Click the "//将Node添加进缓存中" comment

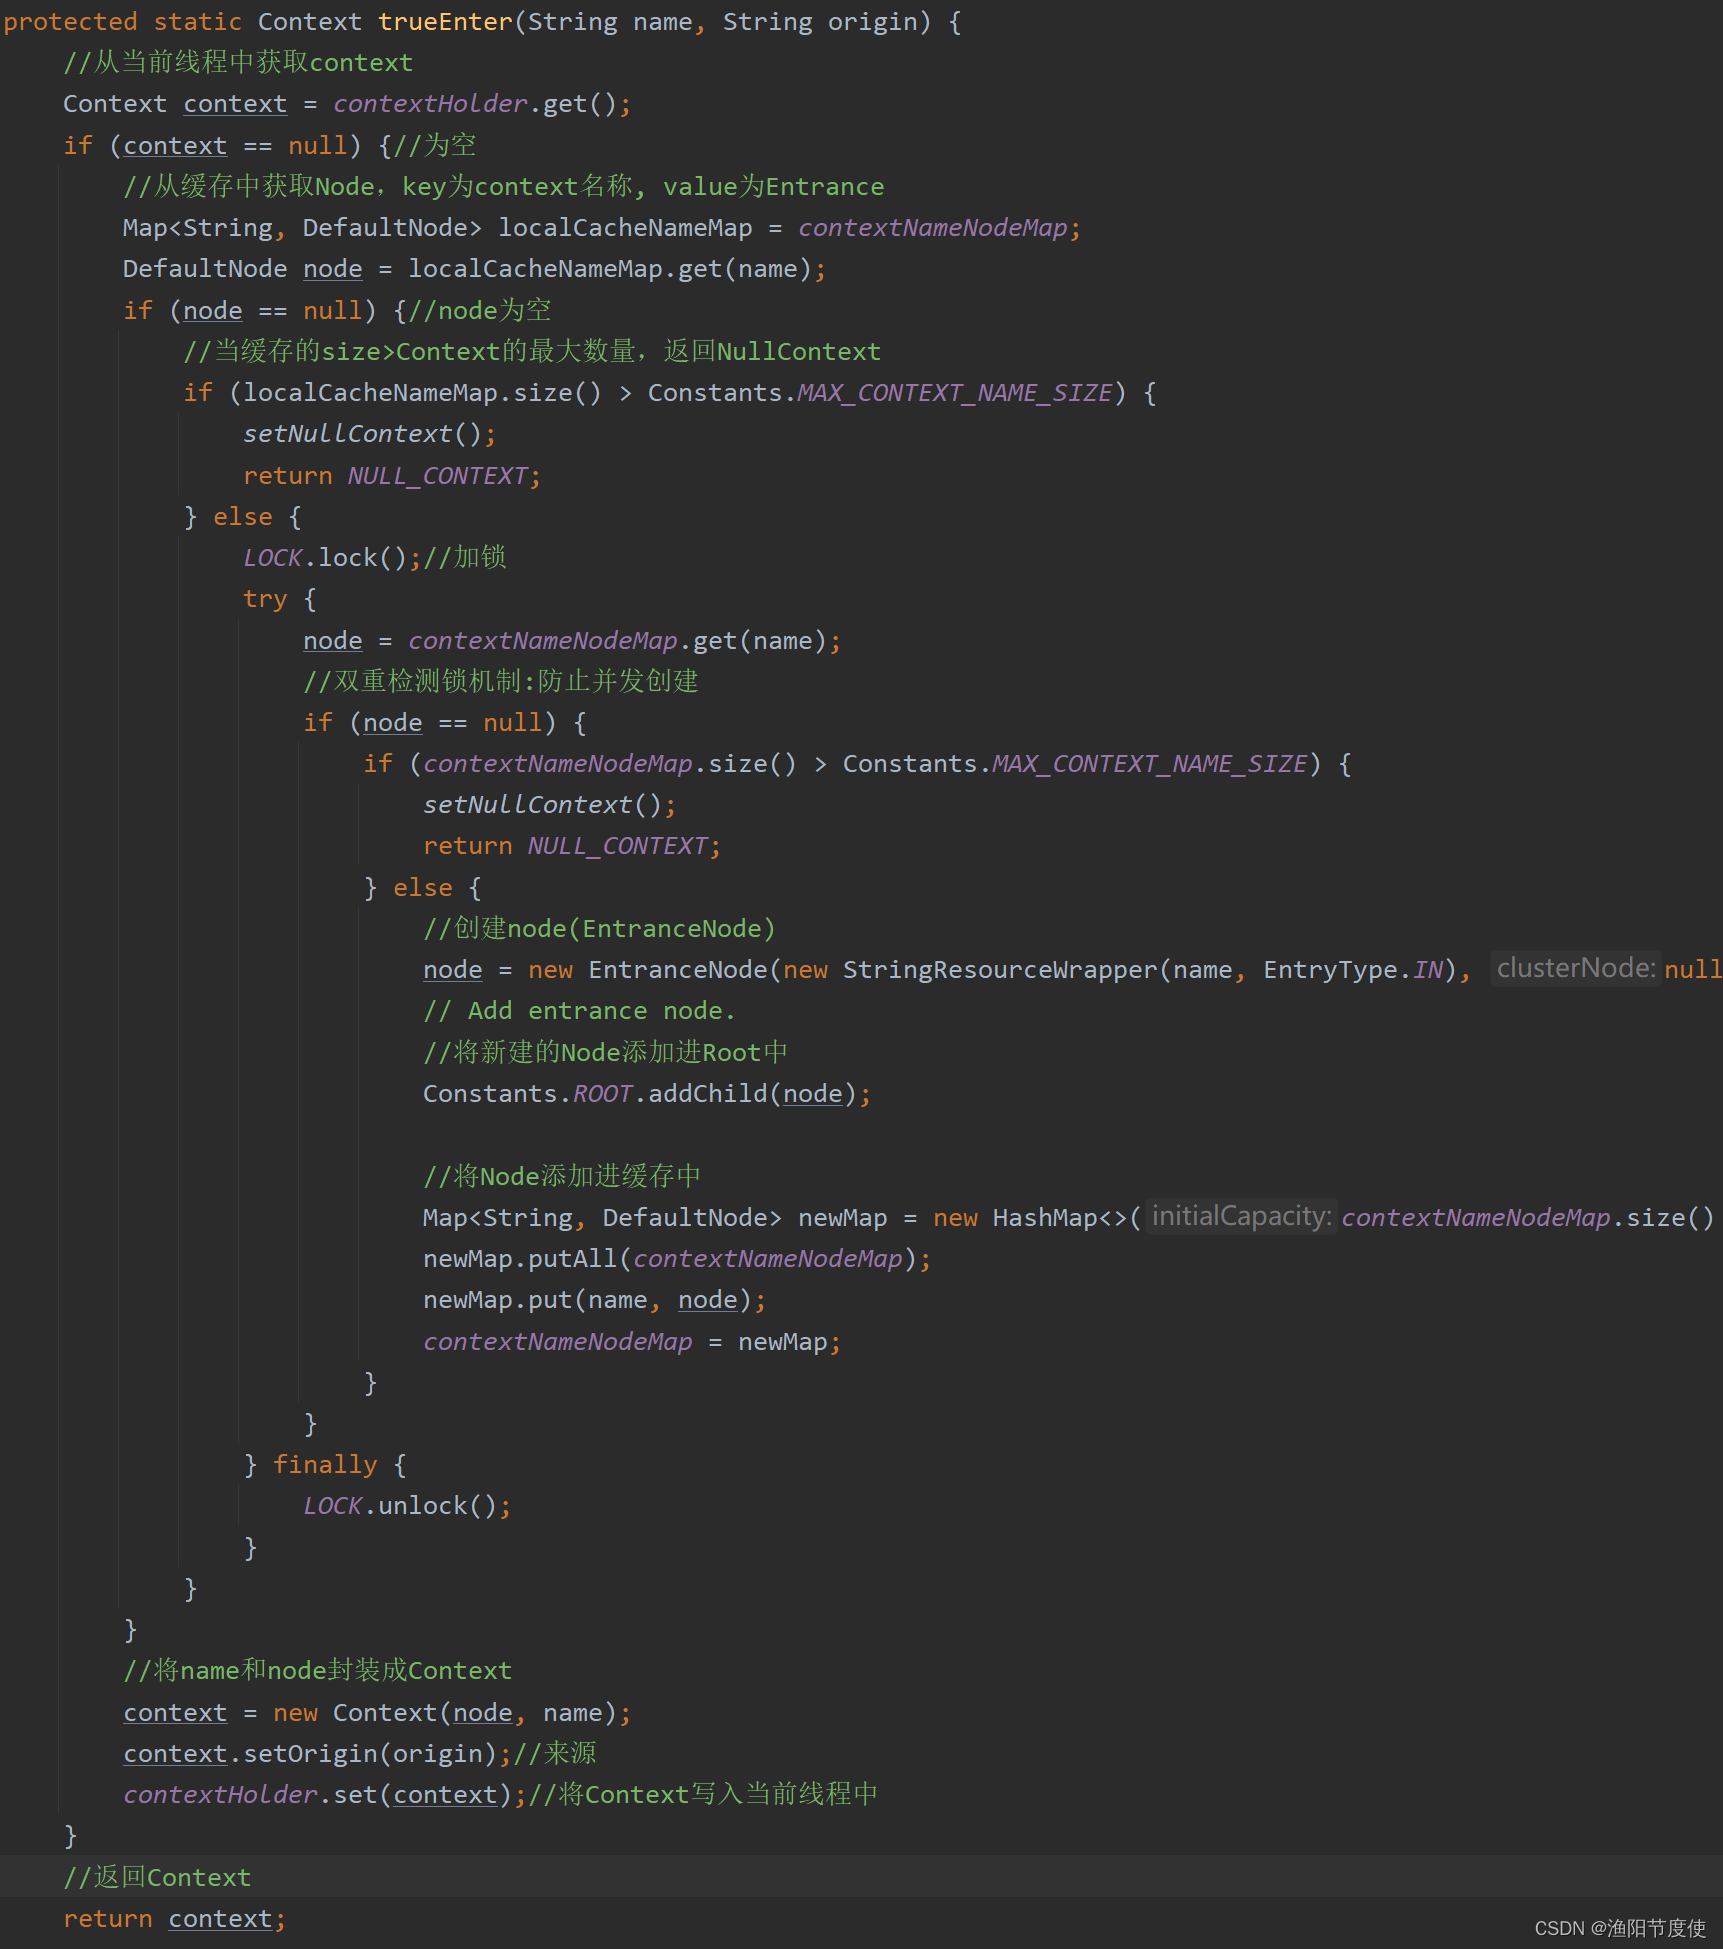tap(562, 1176)
